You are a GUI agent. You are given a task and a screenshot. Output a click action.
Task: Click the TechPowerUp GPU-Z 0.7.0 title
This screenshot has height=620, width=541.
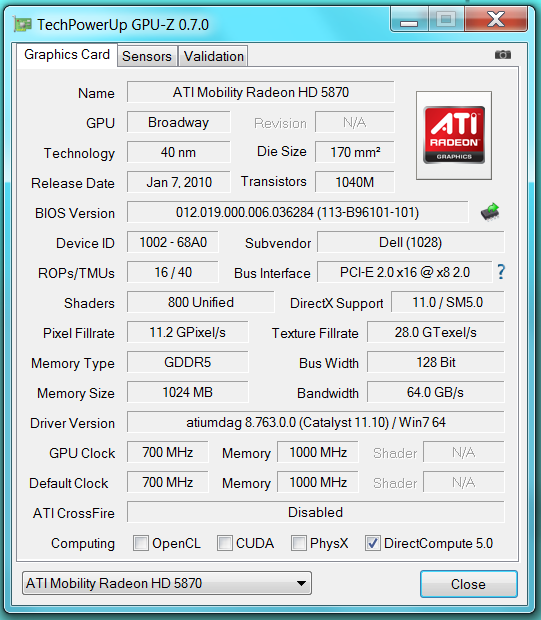pos(123,25)
